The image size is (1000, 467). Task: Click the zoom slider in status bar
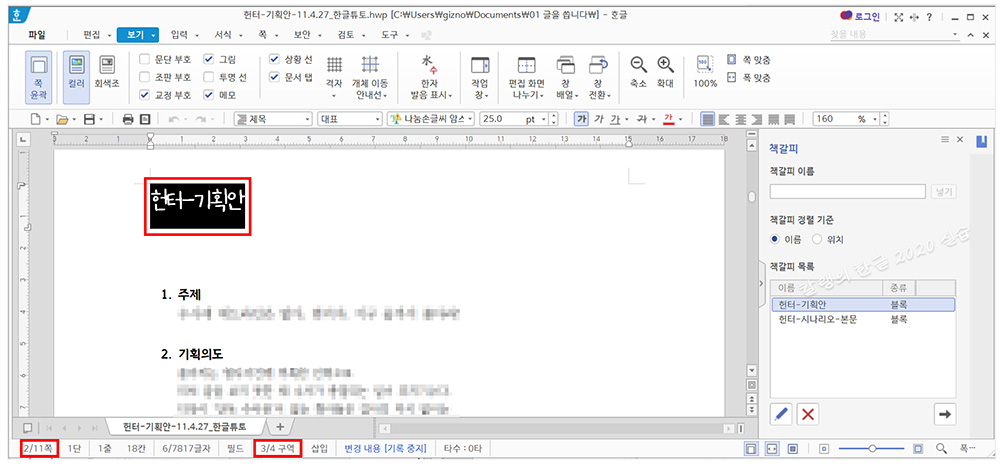click(872, 448)
